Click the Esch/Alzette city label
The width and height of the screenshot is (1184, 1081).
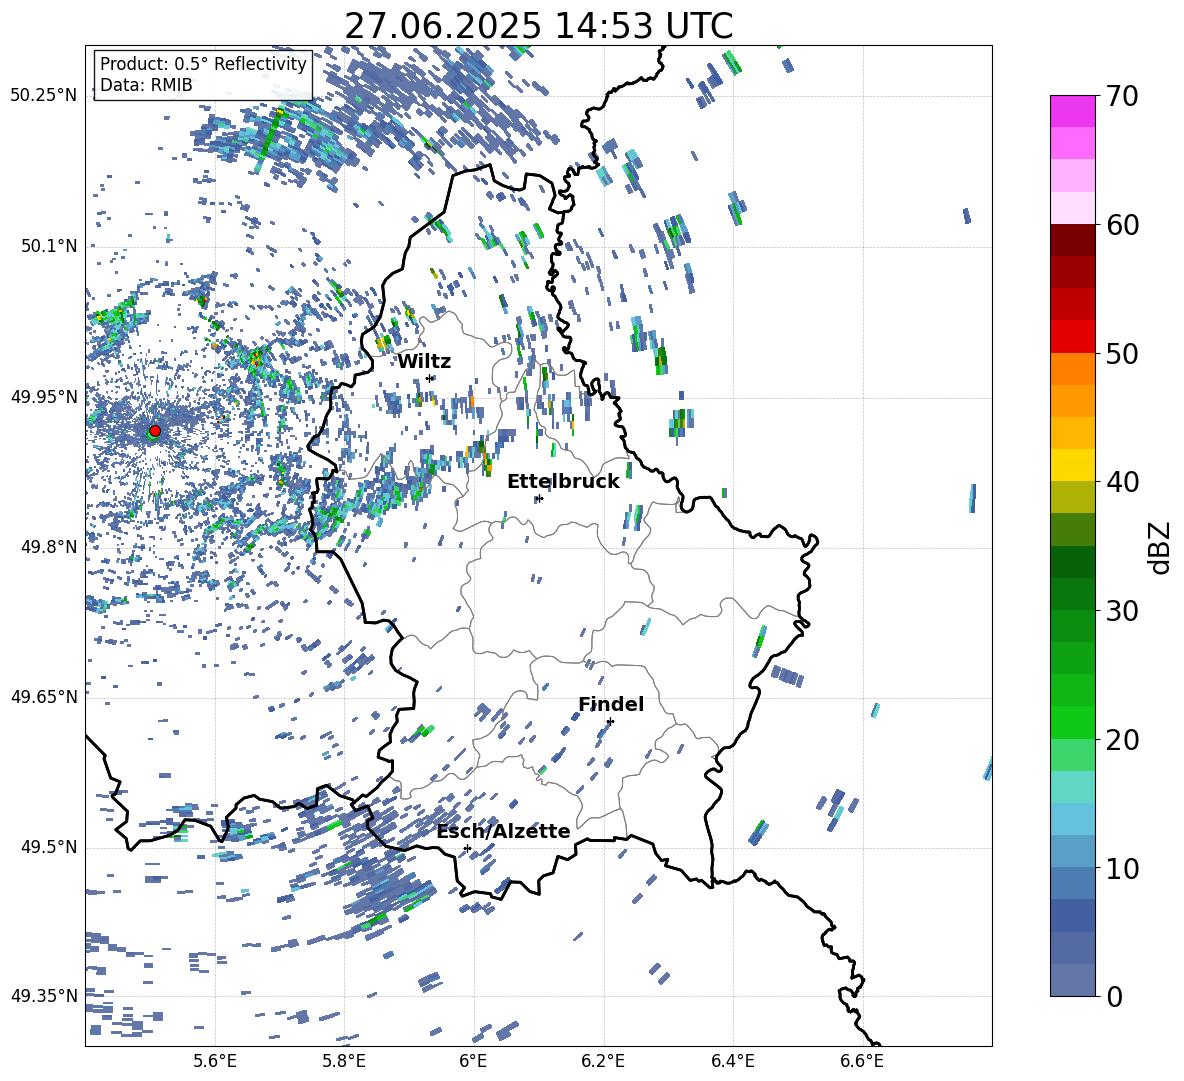[504, 832]
